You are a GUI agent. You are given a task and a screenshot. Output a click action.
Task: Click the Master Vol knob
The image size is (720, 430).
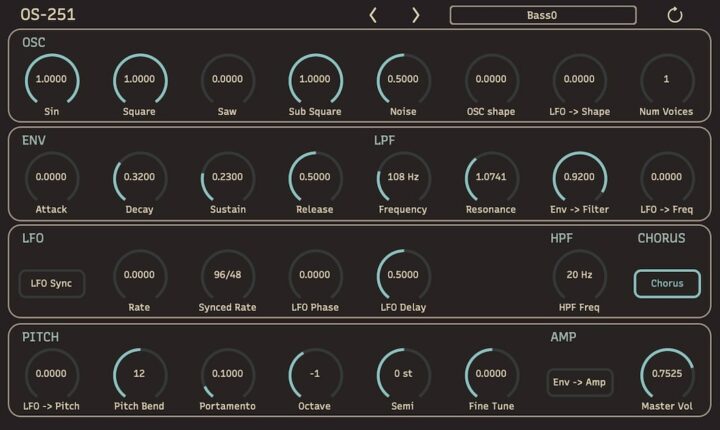pos(666,373)
